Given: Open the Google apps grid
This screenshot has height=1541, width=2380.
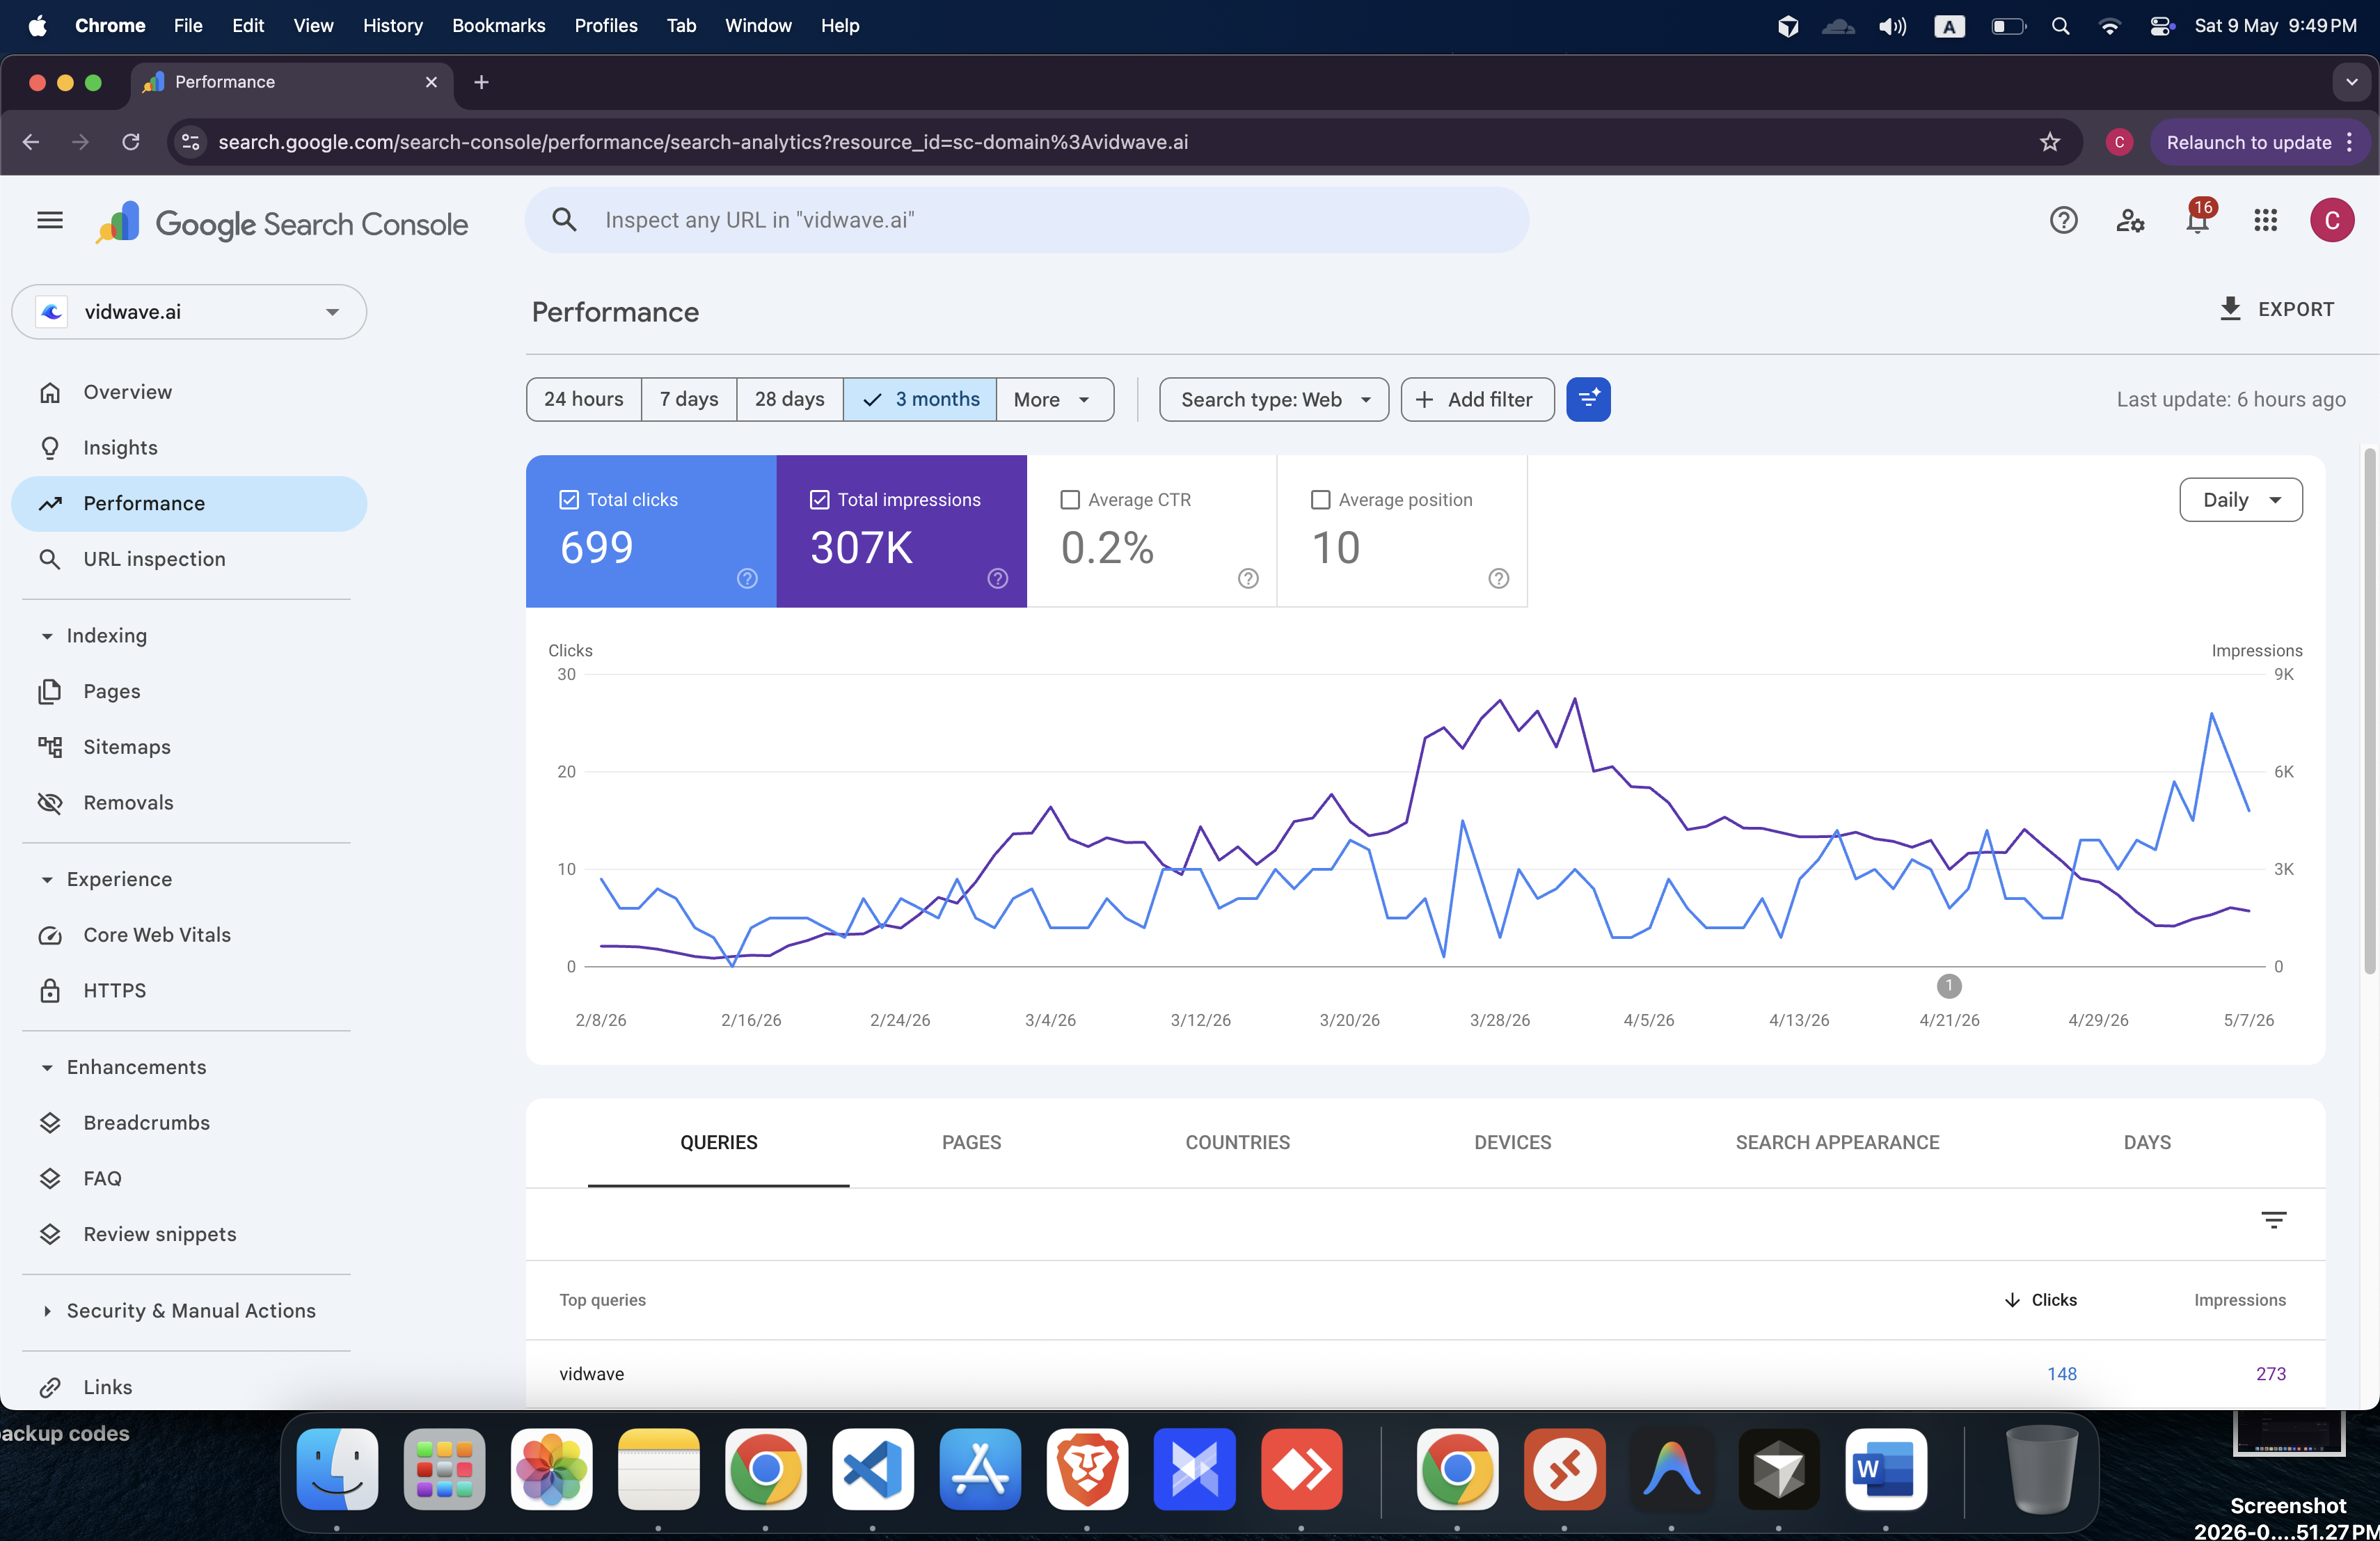Looking at the screenshot, I should [x=2266, y=220].
